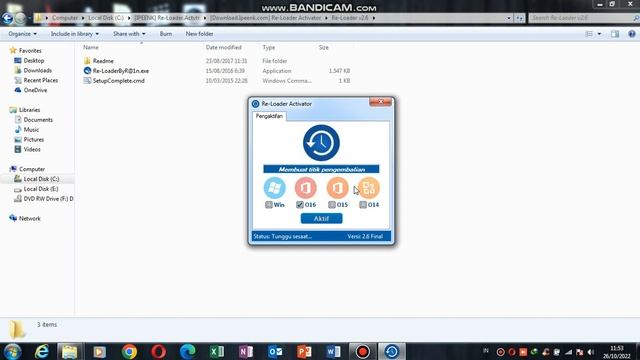The height and width of the screenshot is (360, 640).
Task: Toggle the preview pane icon
Action: (615, 34)
